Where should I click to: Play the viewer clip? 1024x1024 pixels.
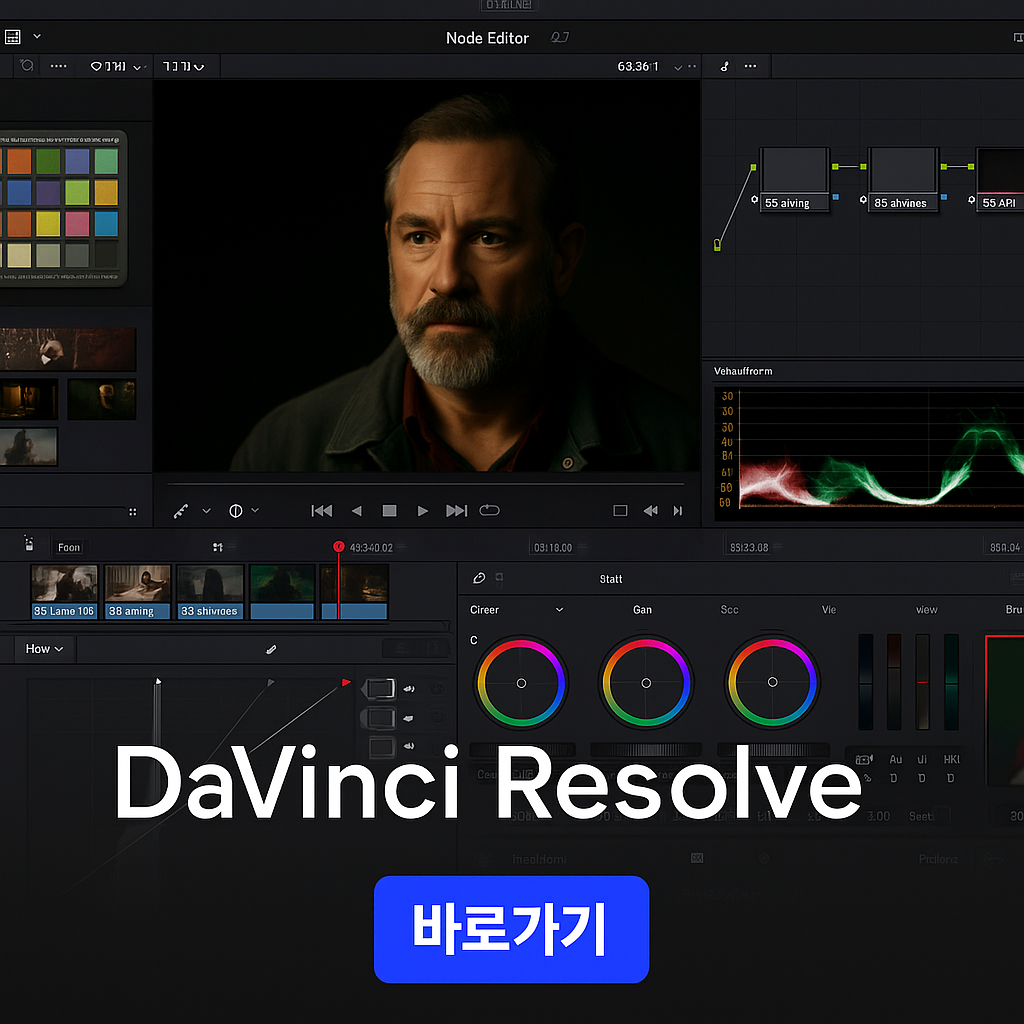[423, 511]
